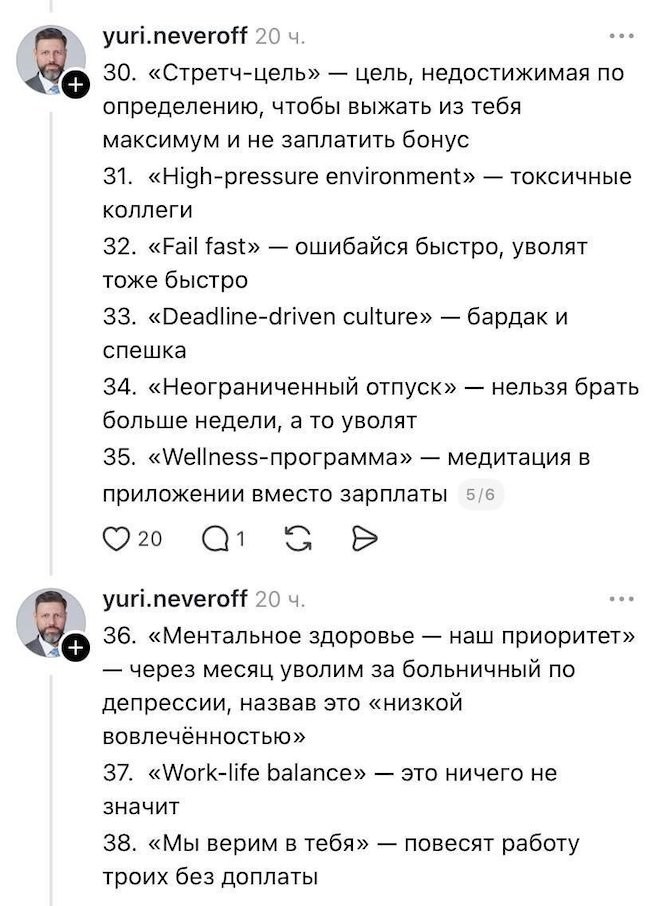Open three-dots menu of the «Стретч-цель» post
The height and width of the screenshot is (906, 660).
point(622,36)
